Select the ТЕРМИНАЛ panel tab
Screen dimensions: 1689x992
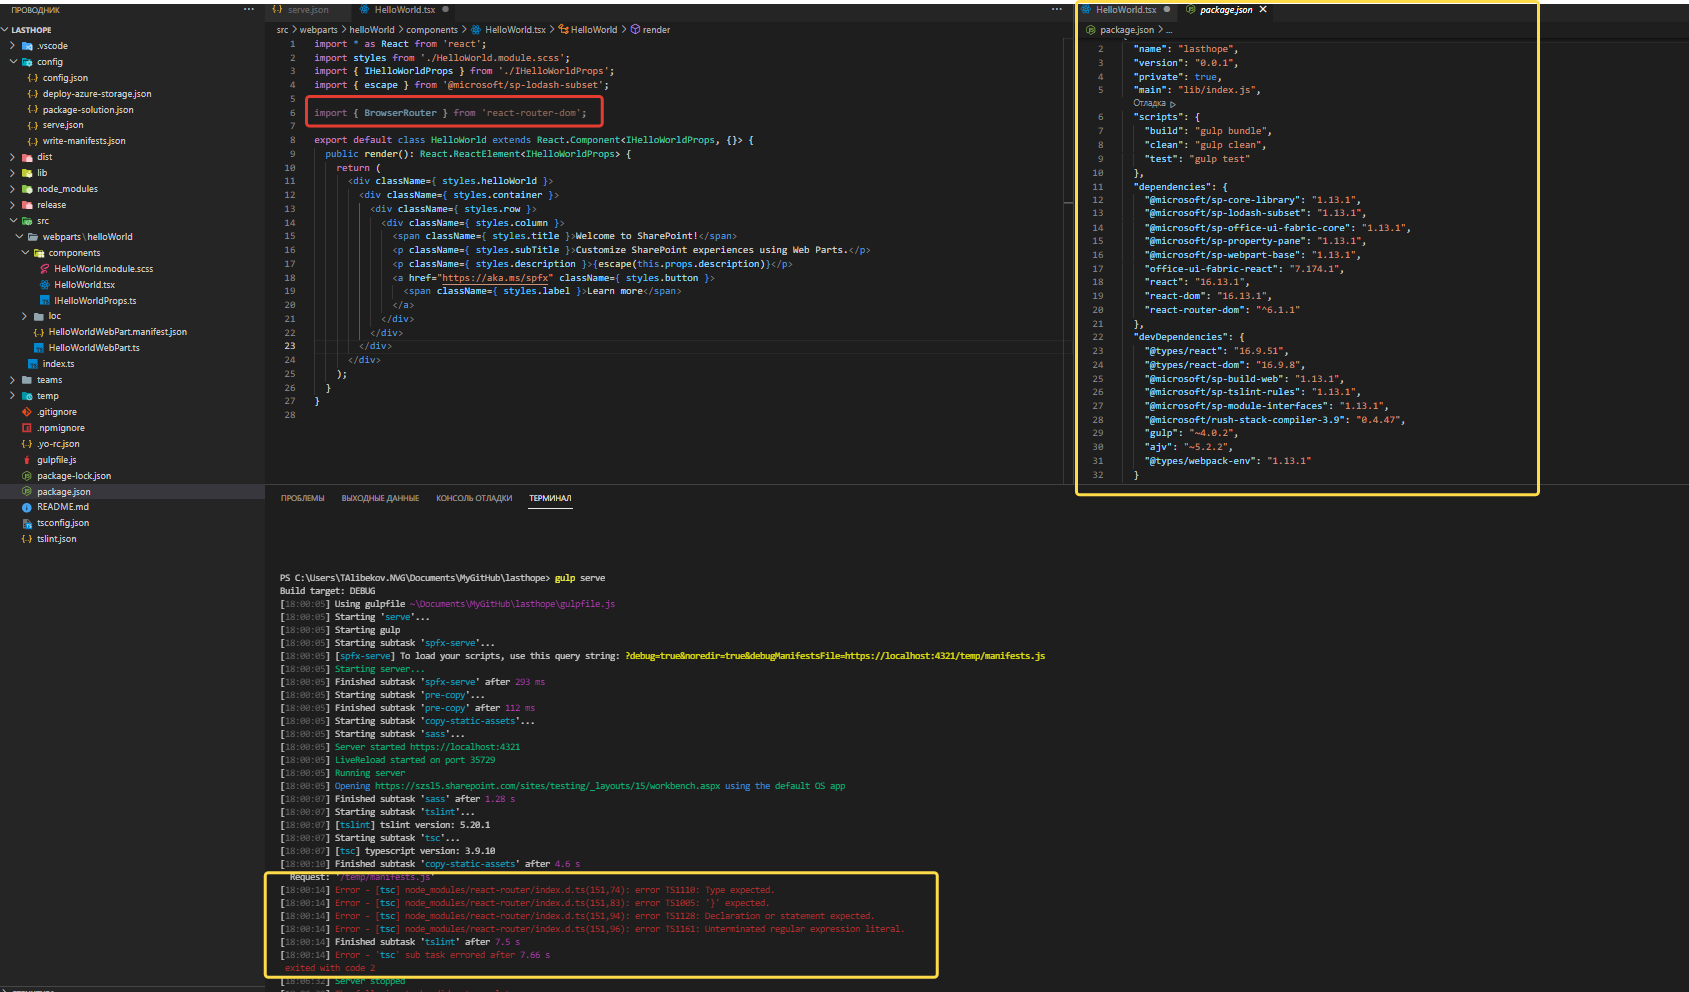coord(550,498)
